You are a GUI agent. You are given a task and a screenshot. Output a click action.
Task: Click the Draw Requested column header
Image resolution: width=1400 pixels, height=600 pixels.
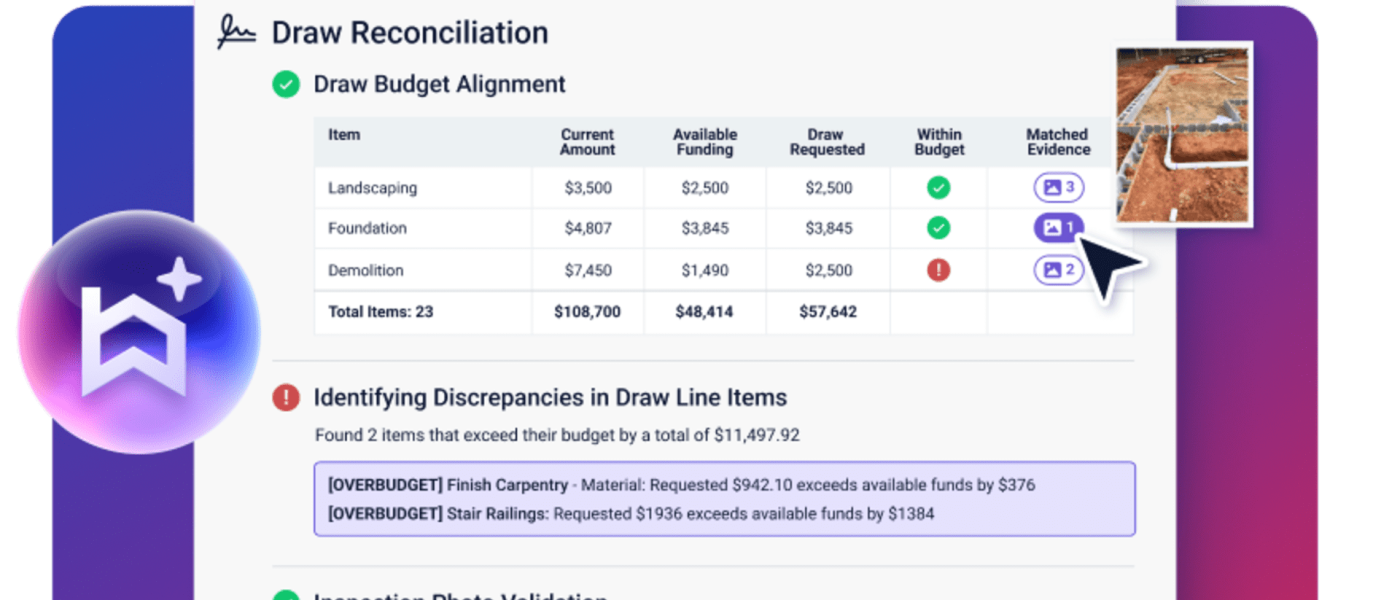pos(827,142)
